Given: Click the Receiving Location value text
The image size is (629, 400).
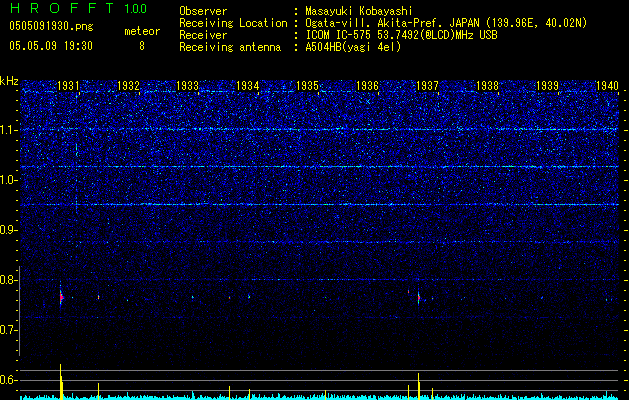Looking at the screenshot, I should pos(446,23).
